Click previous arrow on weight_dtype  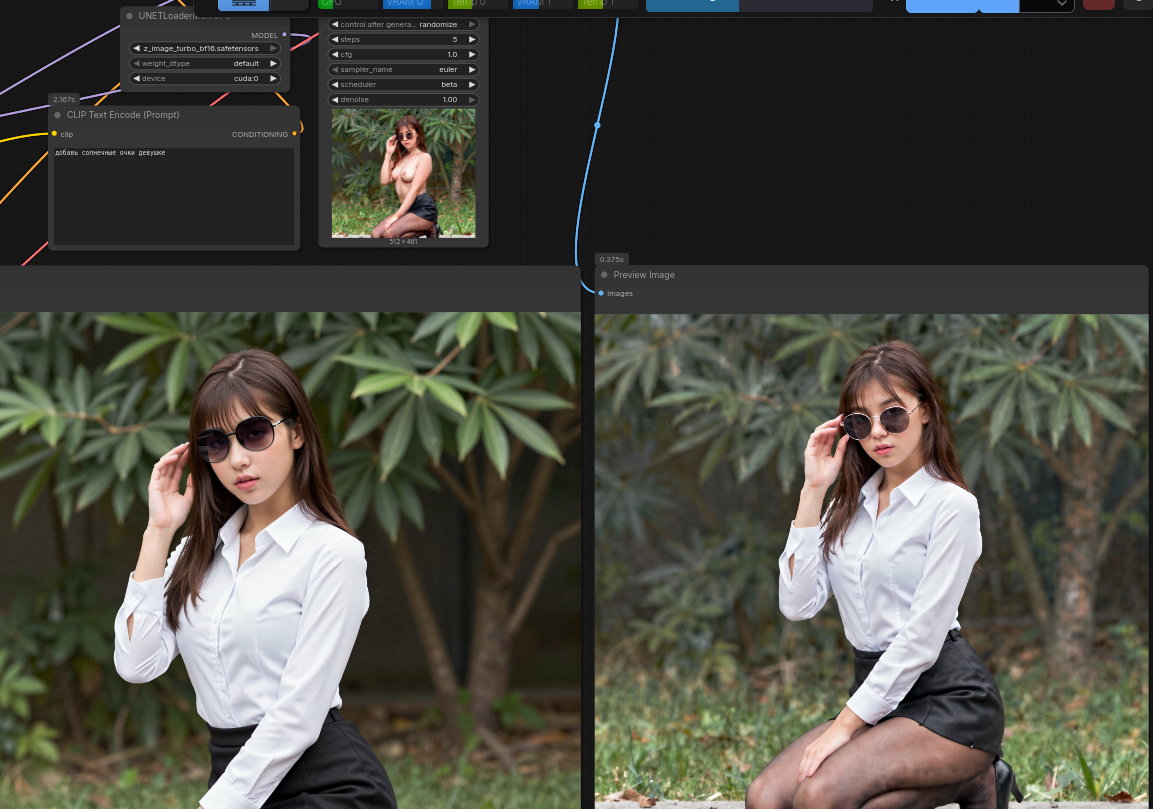pos(136,63)
